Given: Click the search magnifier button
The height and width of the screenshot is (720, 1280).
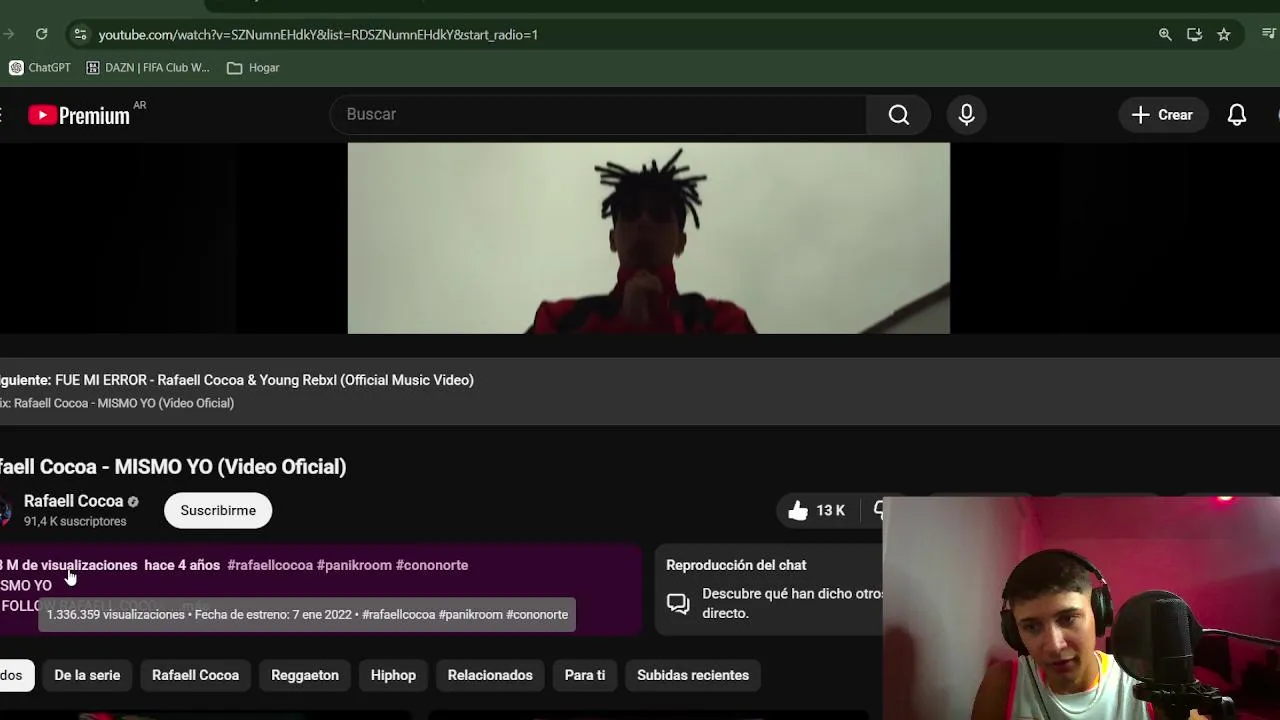Looking at the screenshot, I should [899, 115].
